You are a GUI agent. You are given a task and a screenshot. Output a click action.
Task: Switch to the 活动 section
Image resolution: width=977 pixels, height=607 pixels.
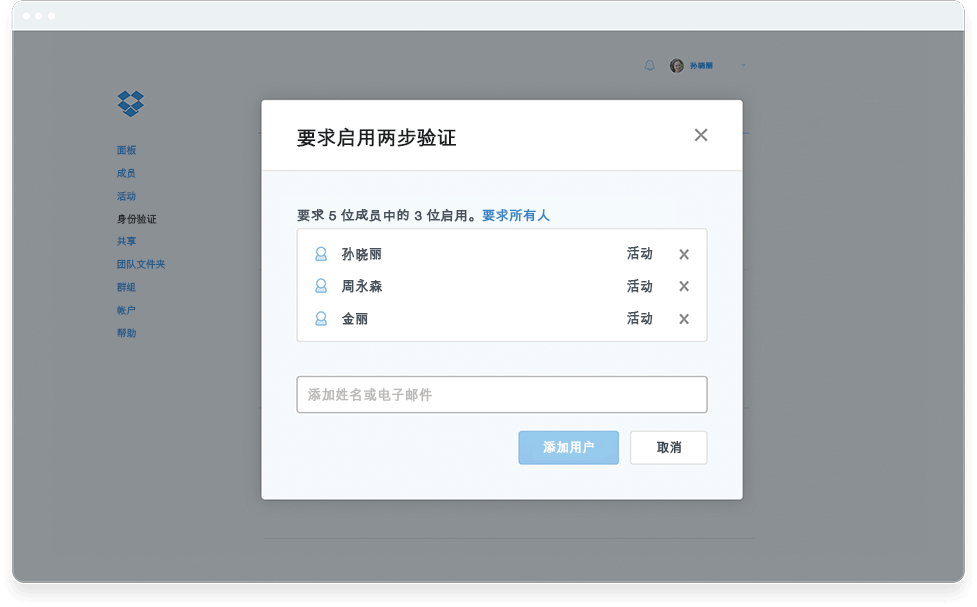[x=127, y=196]
